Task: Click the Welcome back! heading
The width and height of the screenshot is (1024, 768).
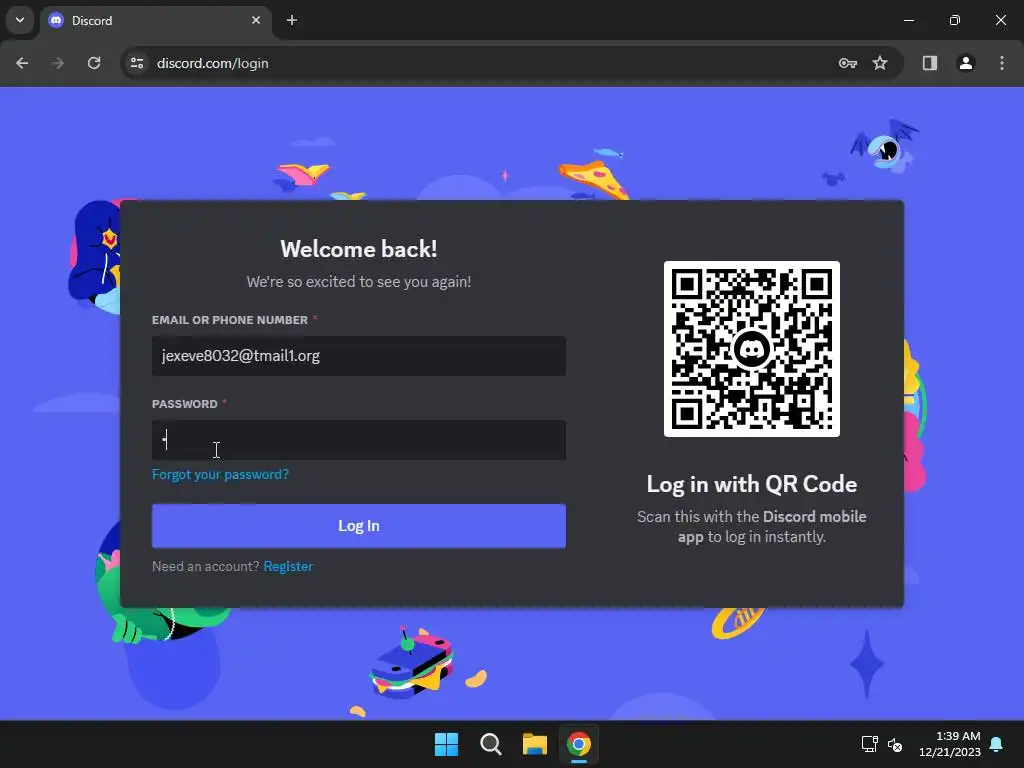Action: coord(359,249)
